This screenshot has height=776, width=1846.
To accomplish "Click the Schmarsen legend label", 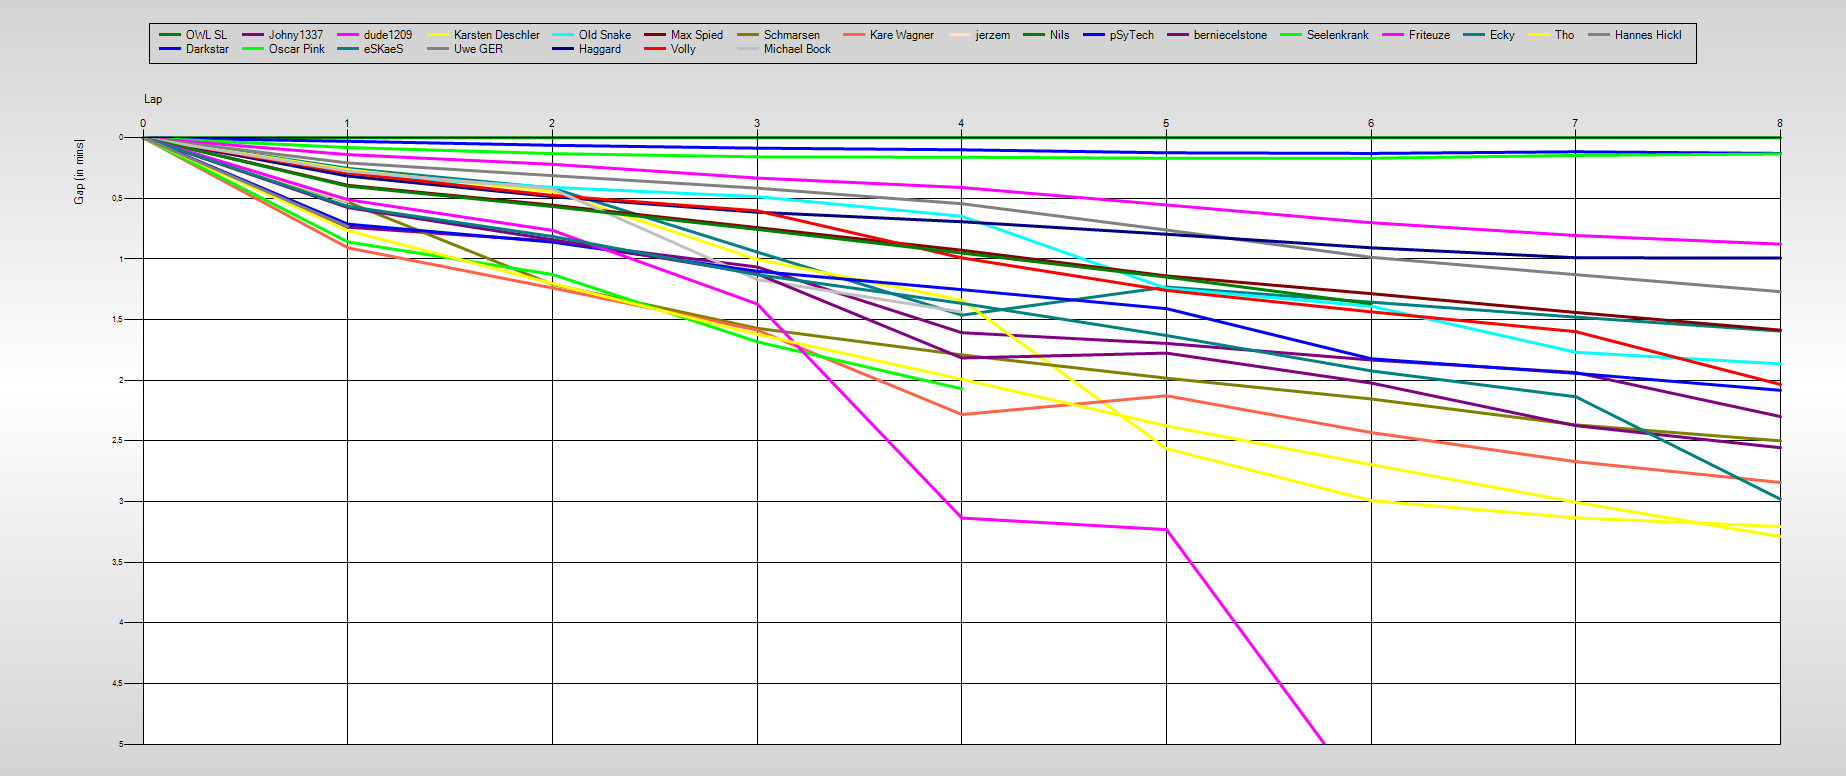I will coord(792,35).
